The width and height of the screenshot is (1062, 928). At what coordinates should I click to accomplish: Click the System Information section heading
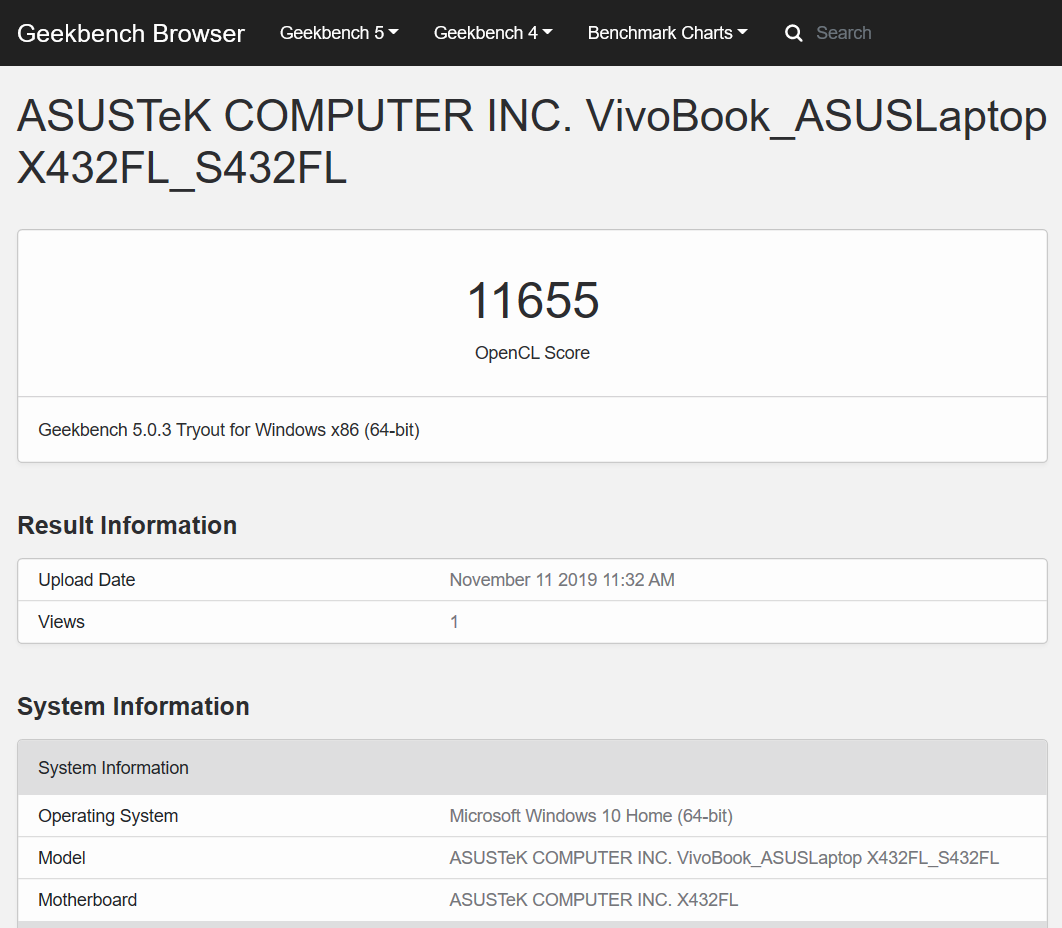point(133,706)
